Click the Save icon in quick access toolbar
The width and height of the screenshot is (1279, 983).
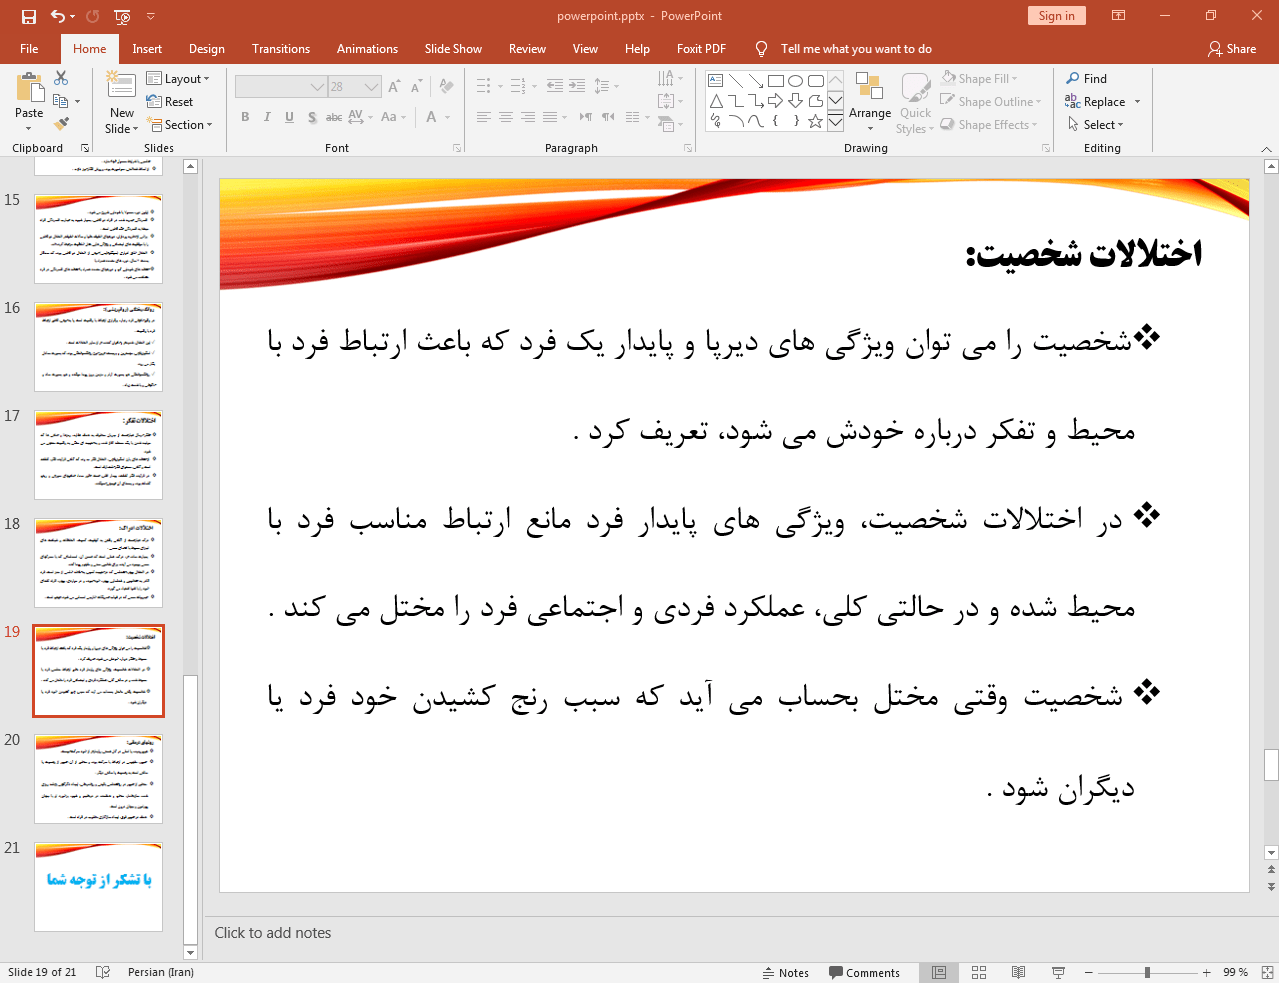[28, 16]
